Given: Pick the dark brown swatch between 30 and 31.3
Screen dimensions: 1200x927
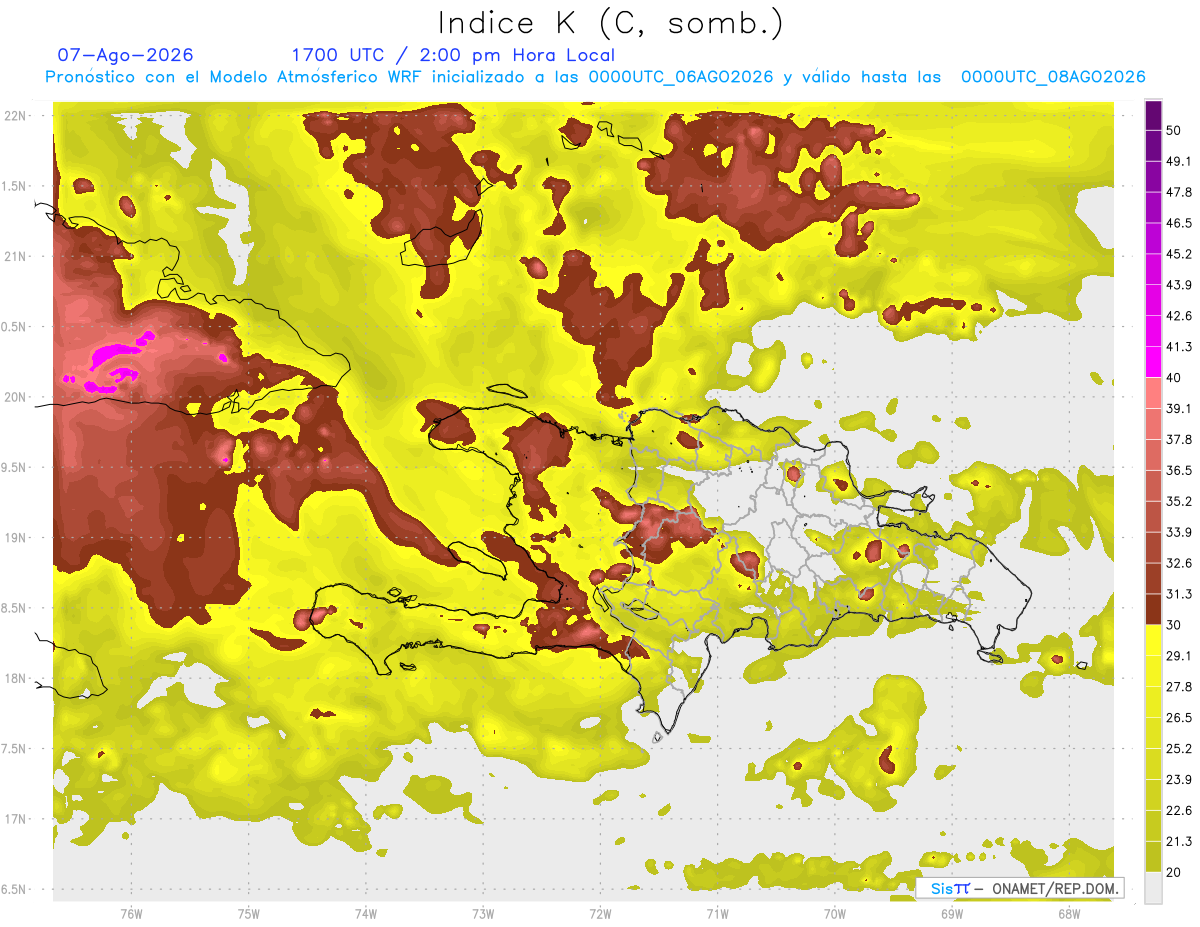Looking at the screenshot, I should pyautogui.click(x=1153, y=609).
